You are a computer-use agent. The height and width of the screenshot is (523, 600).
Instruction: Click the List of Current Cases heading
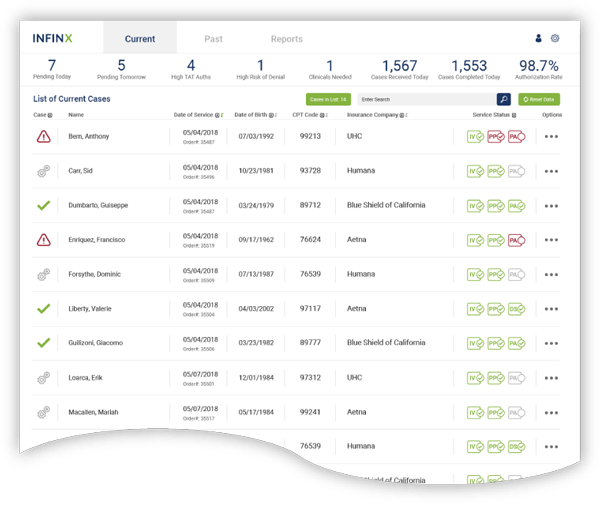coord(72,99)
